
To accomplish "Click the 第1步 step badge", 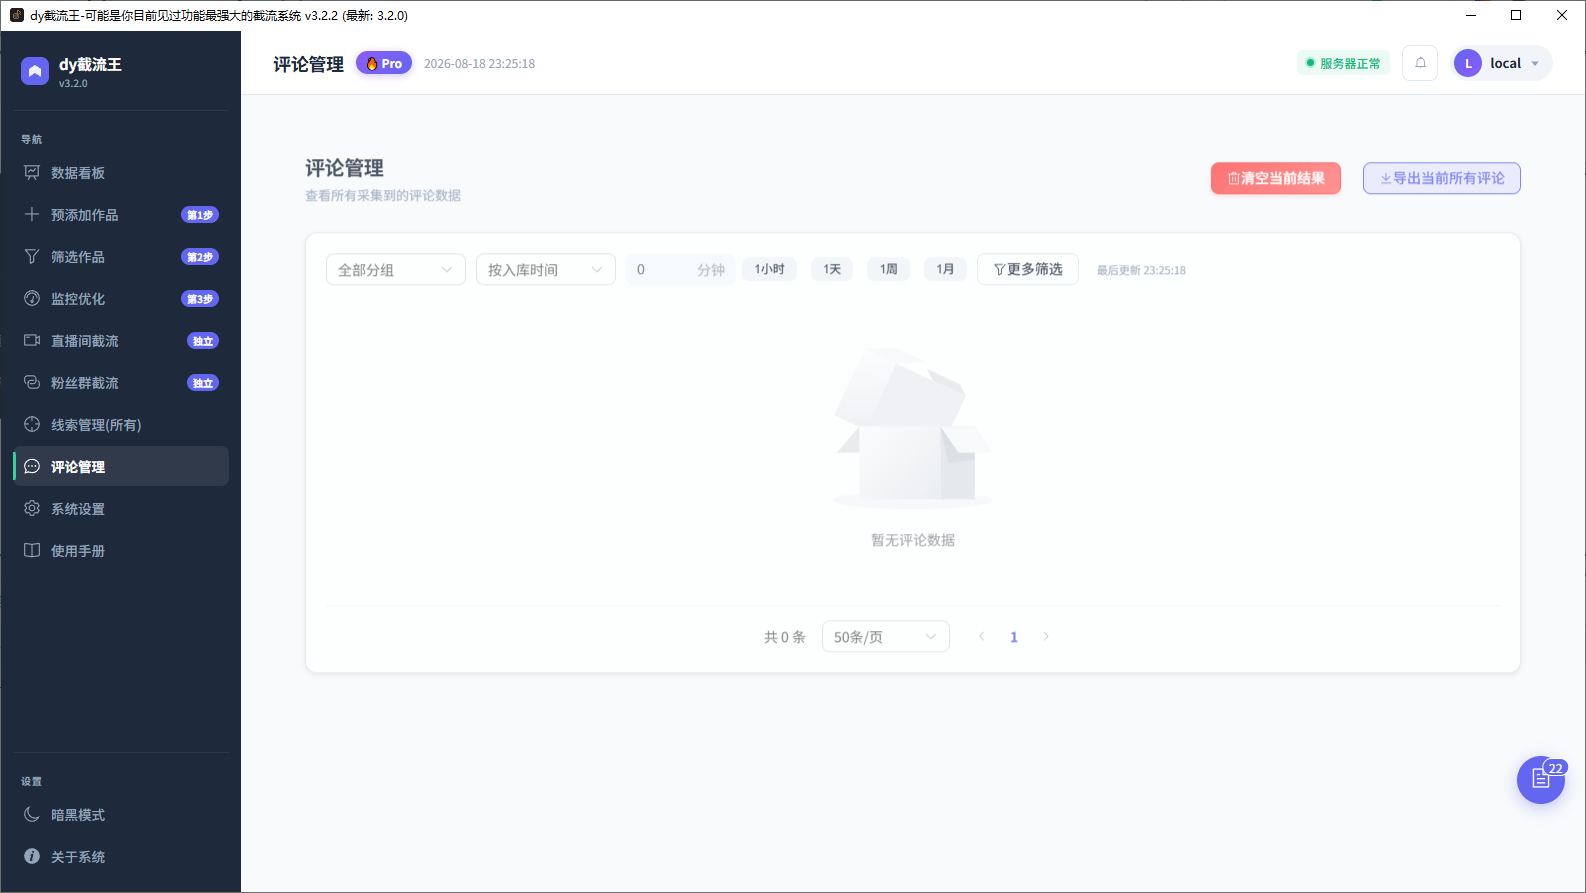I will (x=200, y=215).
